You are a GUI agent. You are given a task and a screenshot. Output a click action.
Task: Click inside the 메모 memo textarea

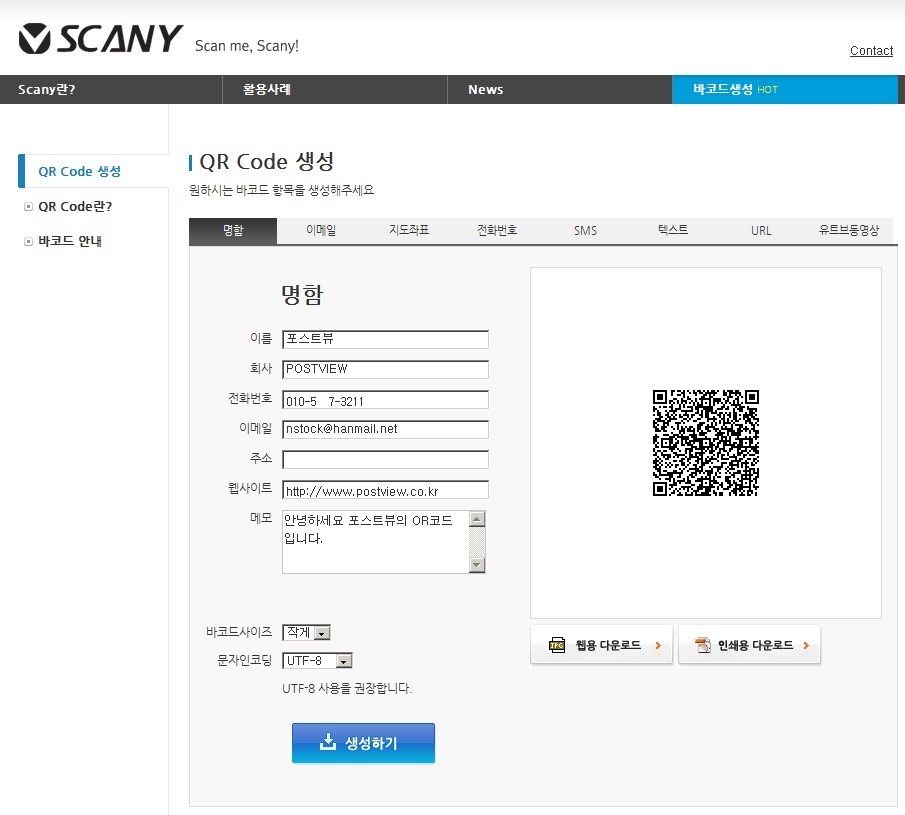tap(376, 541)
